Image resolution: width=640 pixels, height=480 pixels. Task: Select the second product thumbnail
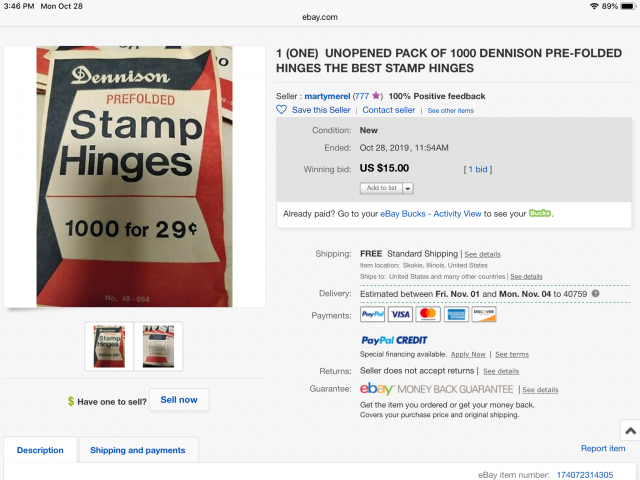tap(158, 346)
